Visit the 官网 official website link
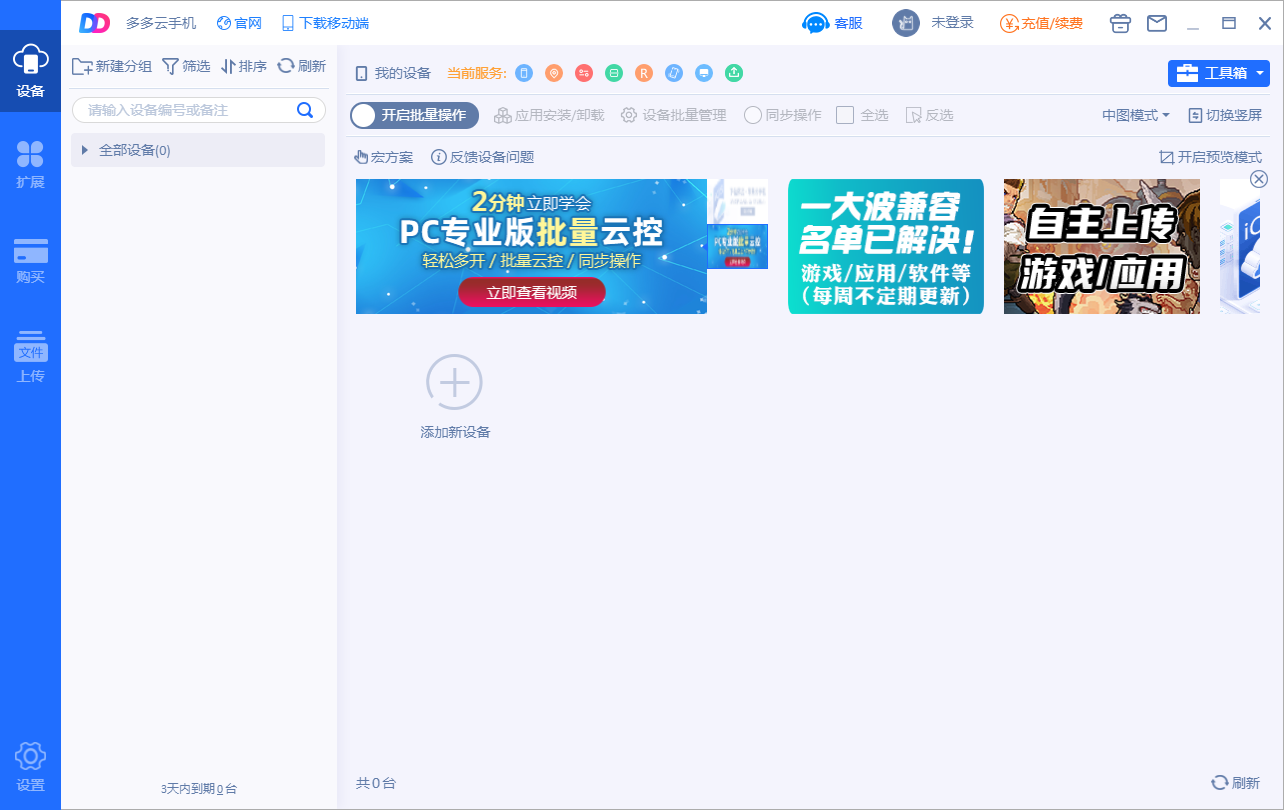The width and height of the screenshot is (1284, 810). pyautogui.click(x=239, y=23)
